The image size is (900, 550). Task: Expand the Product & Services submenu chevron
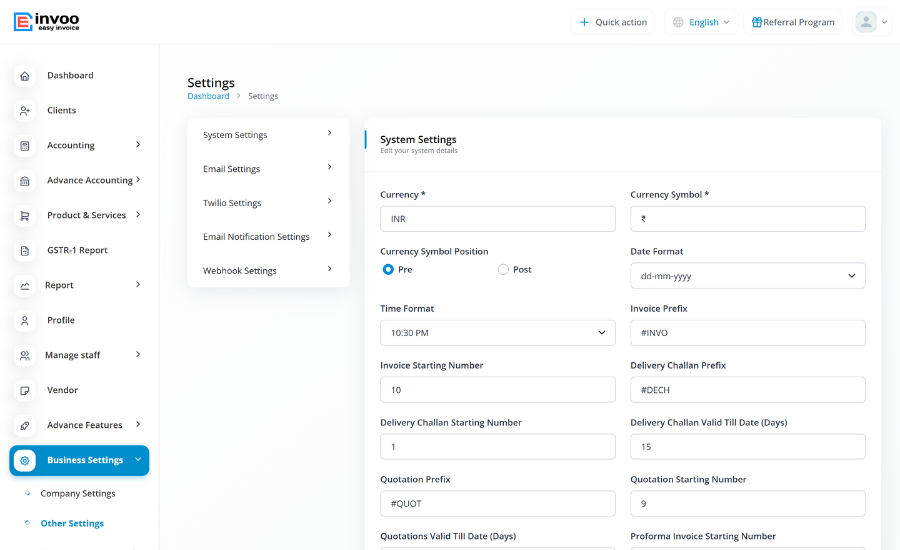[138, 214]
